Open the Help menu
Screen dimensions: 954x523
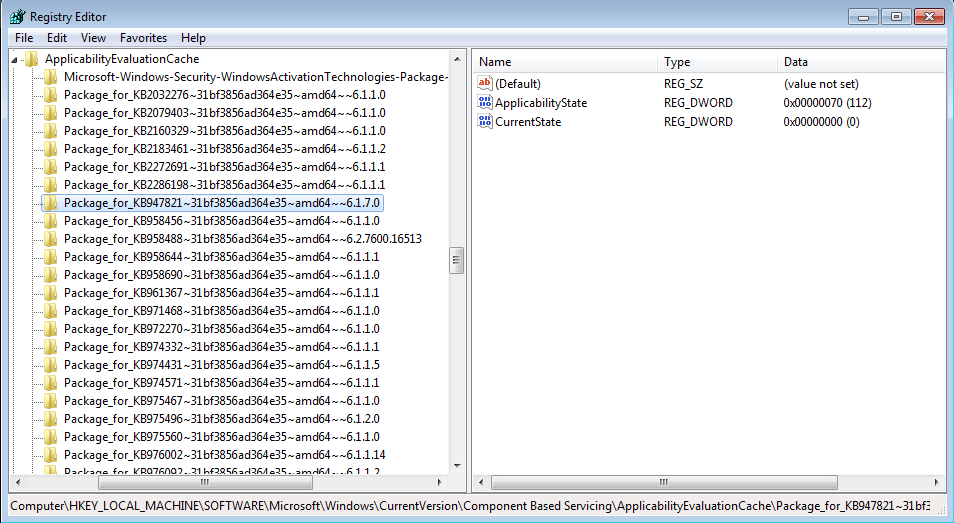pos(193,38)
